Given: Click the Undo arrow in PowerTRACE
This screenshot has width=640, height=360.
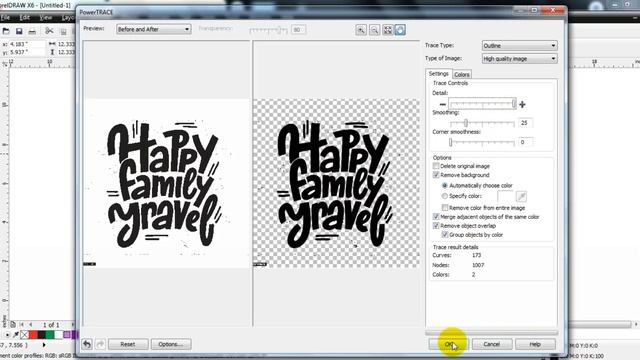Looking at the screenshot, I should pos(87,344).
